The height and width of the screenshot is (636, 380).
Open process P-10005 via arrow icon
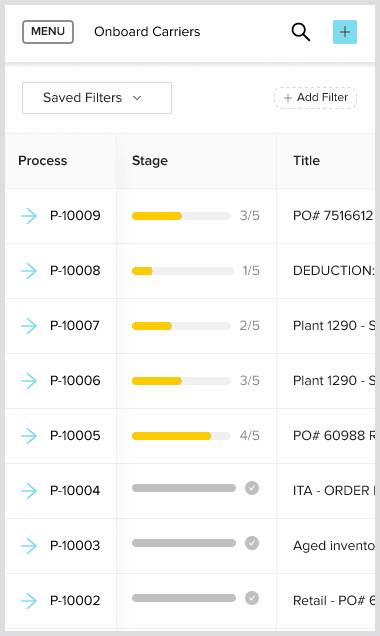[29, 436]
